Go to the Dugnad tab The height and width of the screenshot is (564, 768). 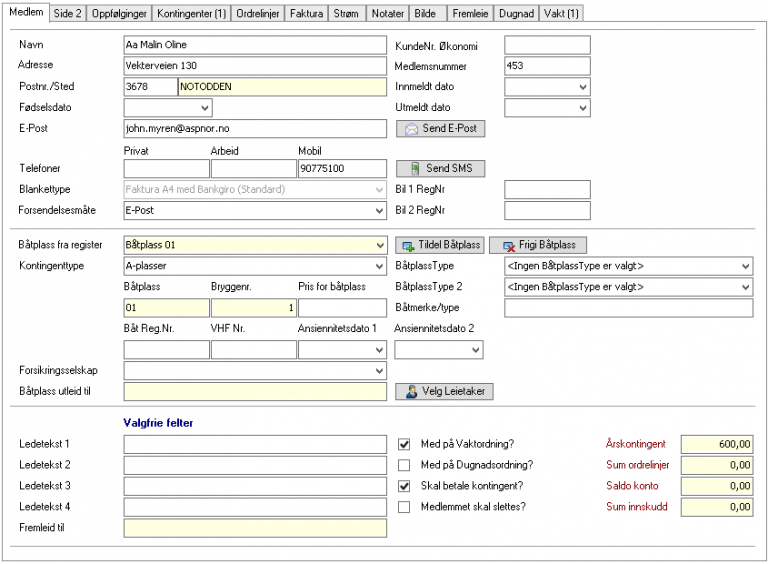(x=516, y=13)
